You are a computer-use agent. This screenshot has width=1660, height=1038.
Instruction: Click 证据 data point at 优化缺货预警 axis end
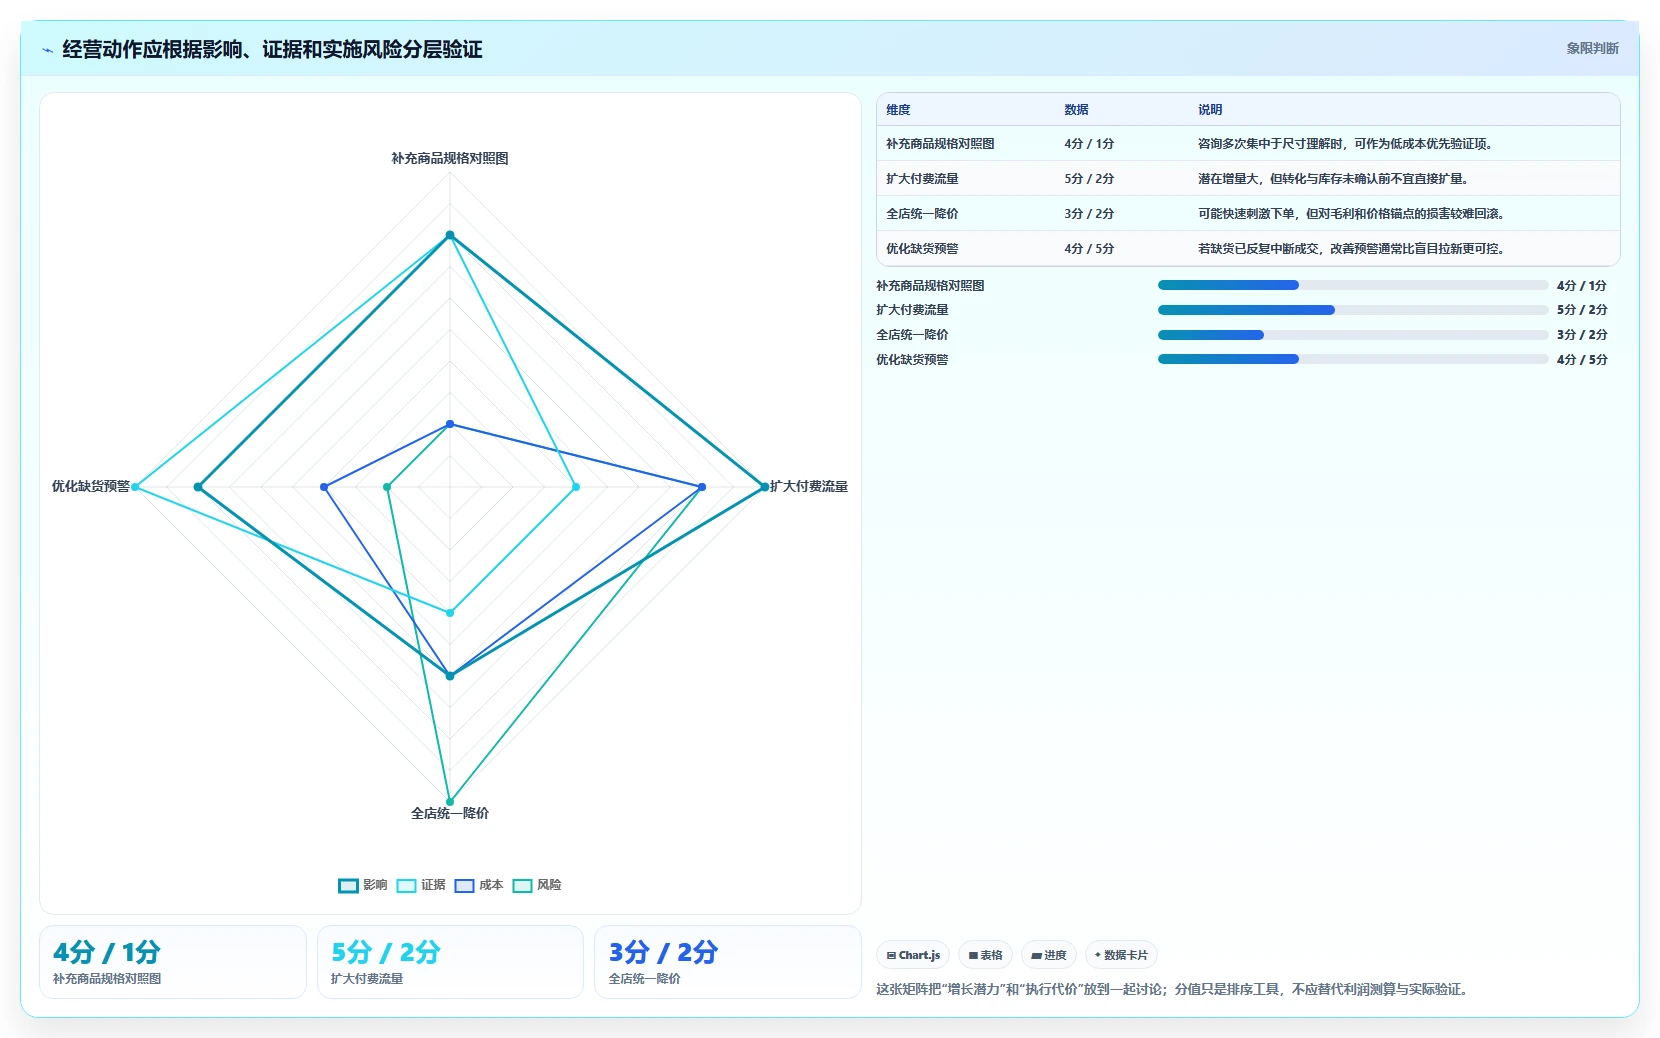(135, 487)
